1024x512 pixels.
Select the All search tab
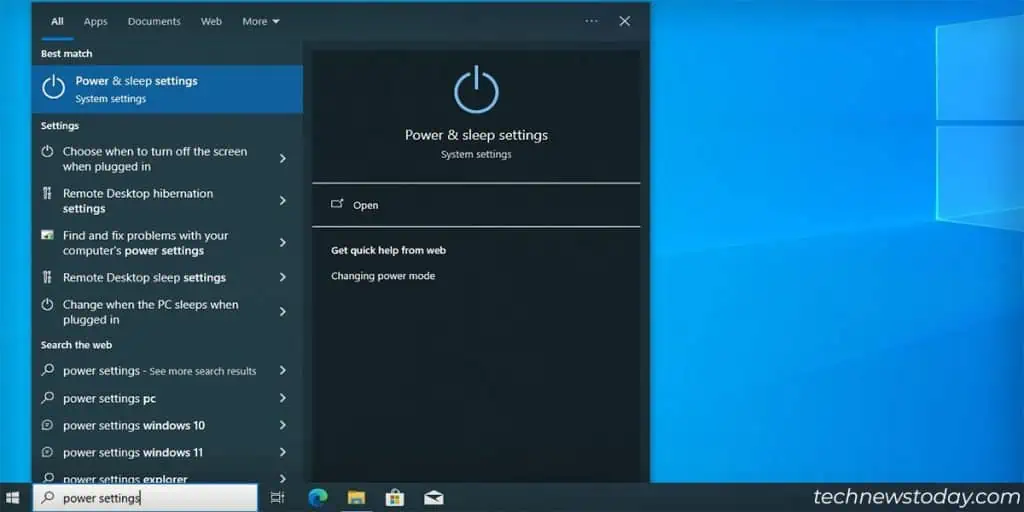coord(57,22)
